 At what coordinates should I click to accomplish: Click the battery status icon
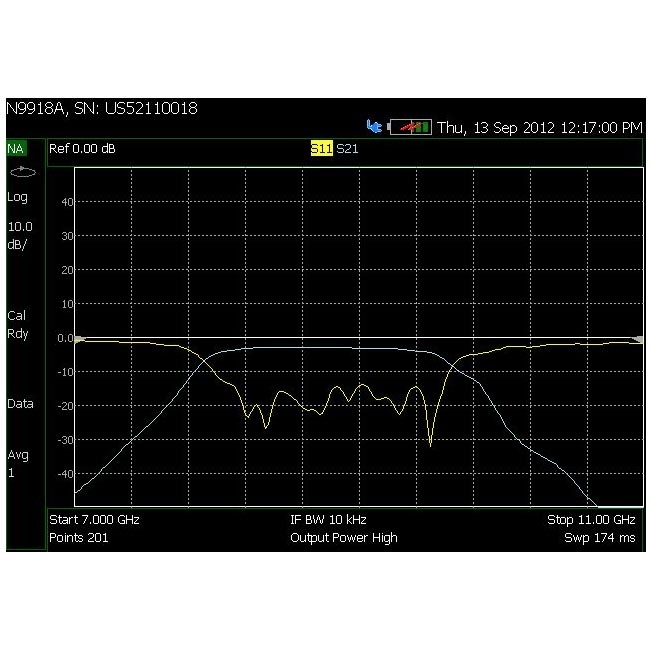pyautogui.click(x=410, y=128)
